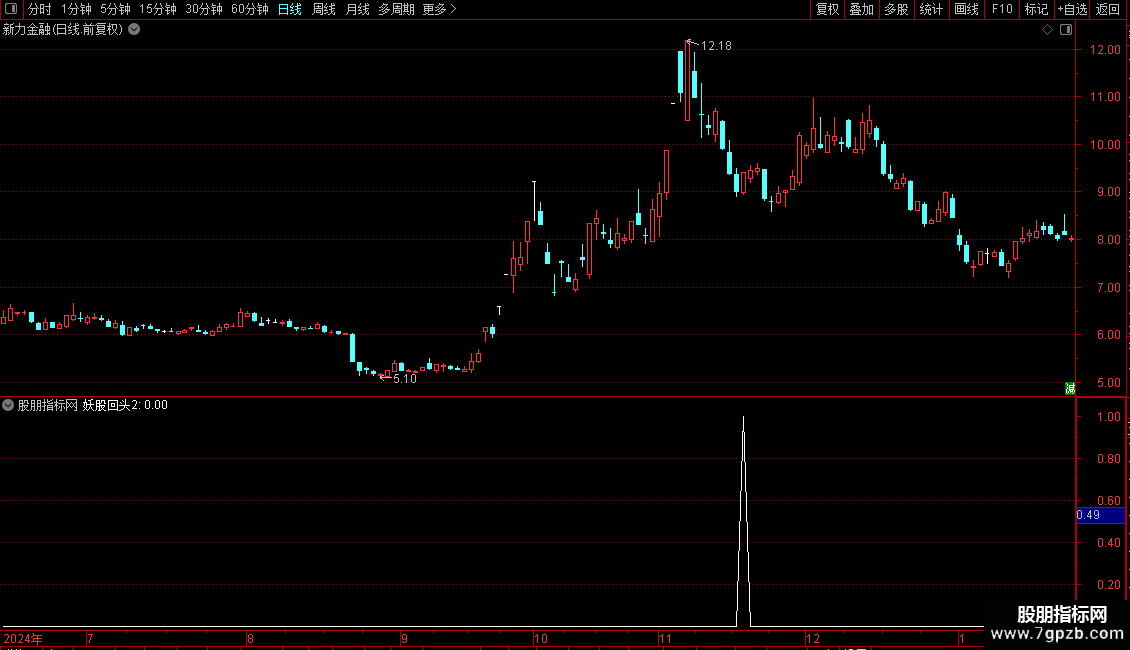Click the 返回 back button
The height and width of the screenshot is (650, 1130).
(x=1108, y=9)
